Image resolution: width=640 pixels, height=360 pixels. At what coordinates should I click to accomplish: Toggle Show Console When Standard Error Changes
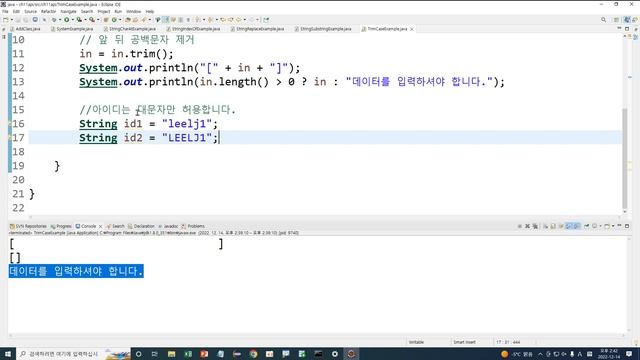[x=576, y=226]
